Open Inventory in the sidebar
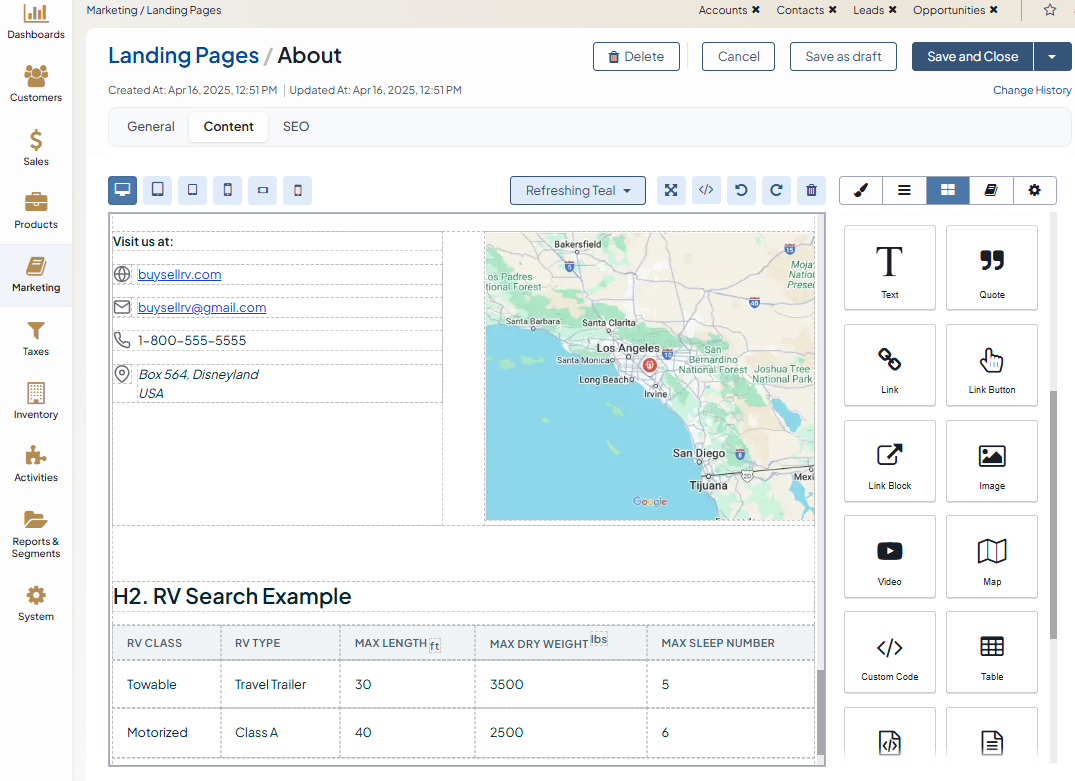 pos(36,401)
